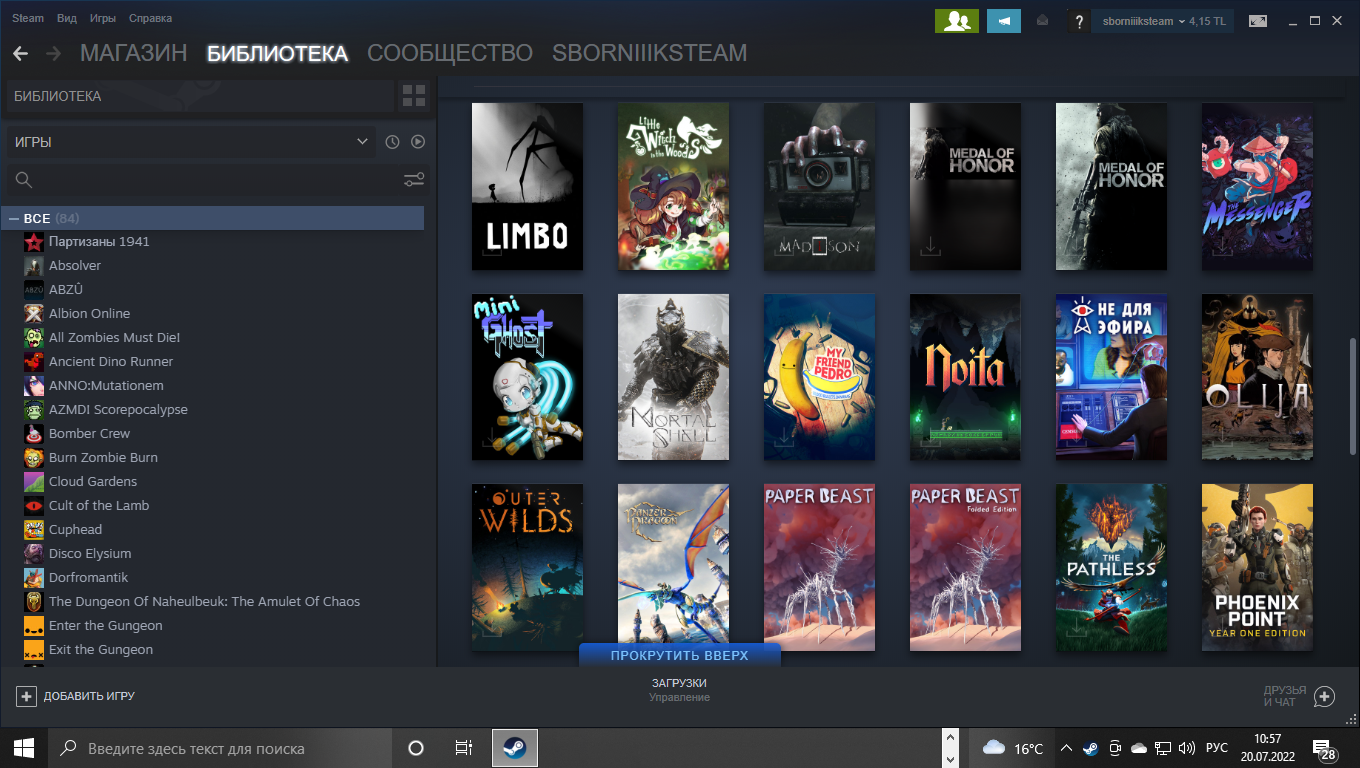
Task: Open the inbox envelope icon
Action: click(x=1042, y=21)
